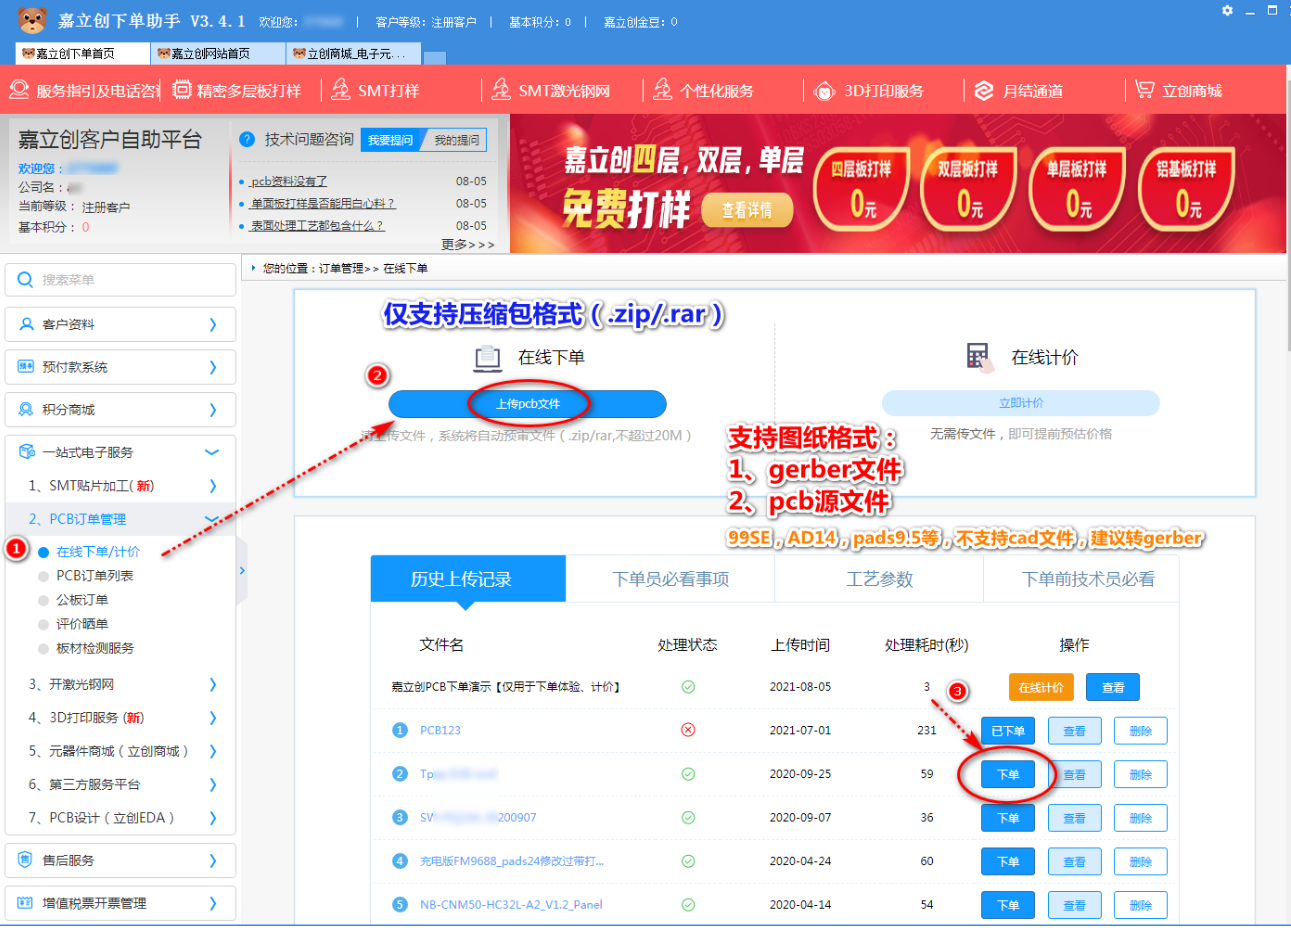Select the 公板订单 radio option
Screen dimensions: 1291x928
44,600
